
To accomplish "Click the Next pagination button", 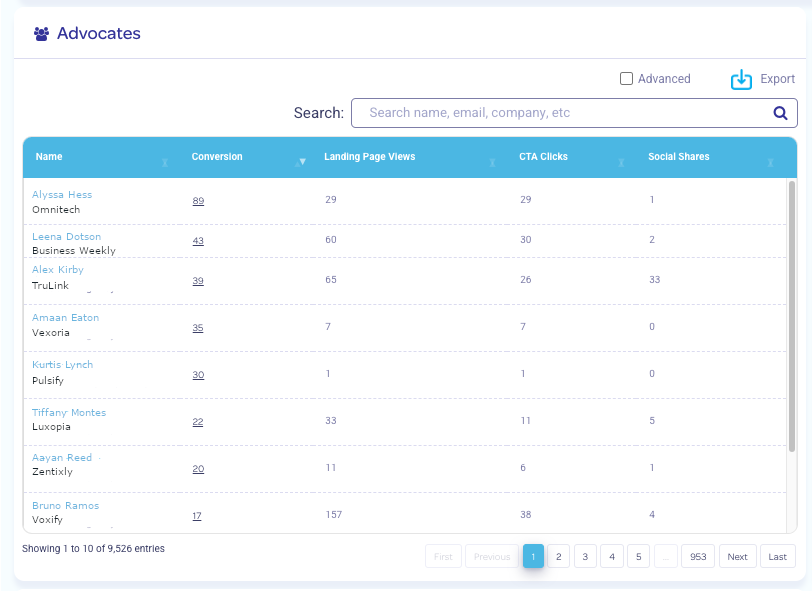I will click(x=737, y=557).
